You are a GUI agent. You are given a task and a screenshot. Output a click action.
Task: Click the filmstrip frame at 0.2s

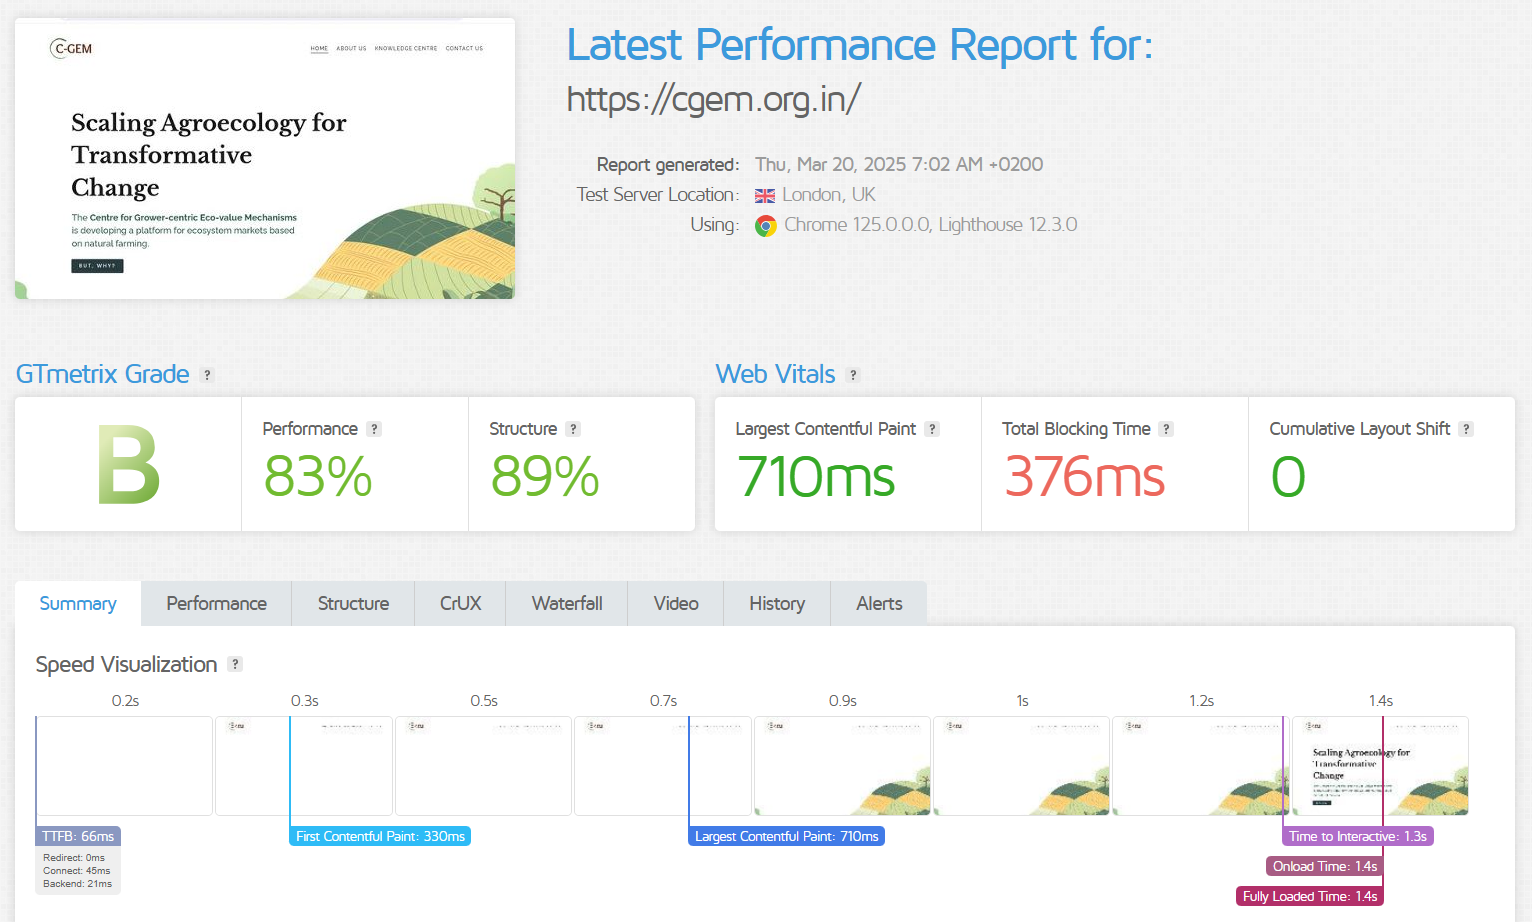click(x=125, y=766)
